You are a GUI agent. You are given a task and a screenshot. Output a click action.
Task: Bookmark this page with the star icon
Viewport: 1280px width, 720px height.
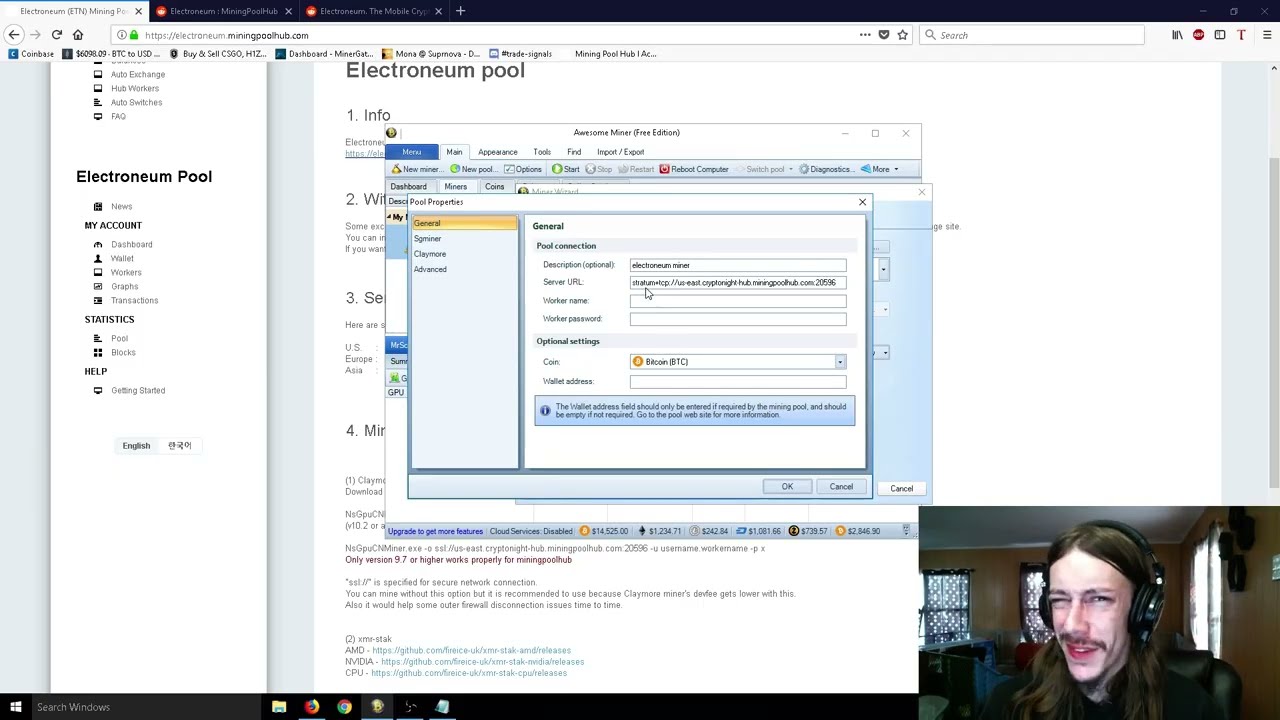[x=902, y=35]
